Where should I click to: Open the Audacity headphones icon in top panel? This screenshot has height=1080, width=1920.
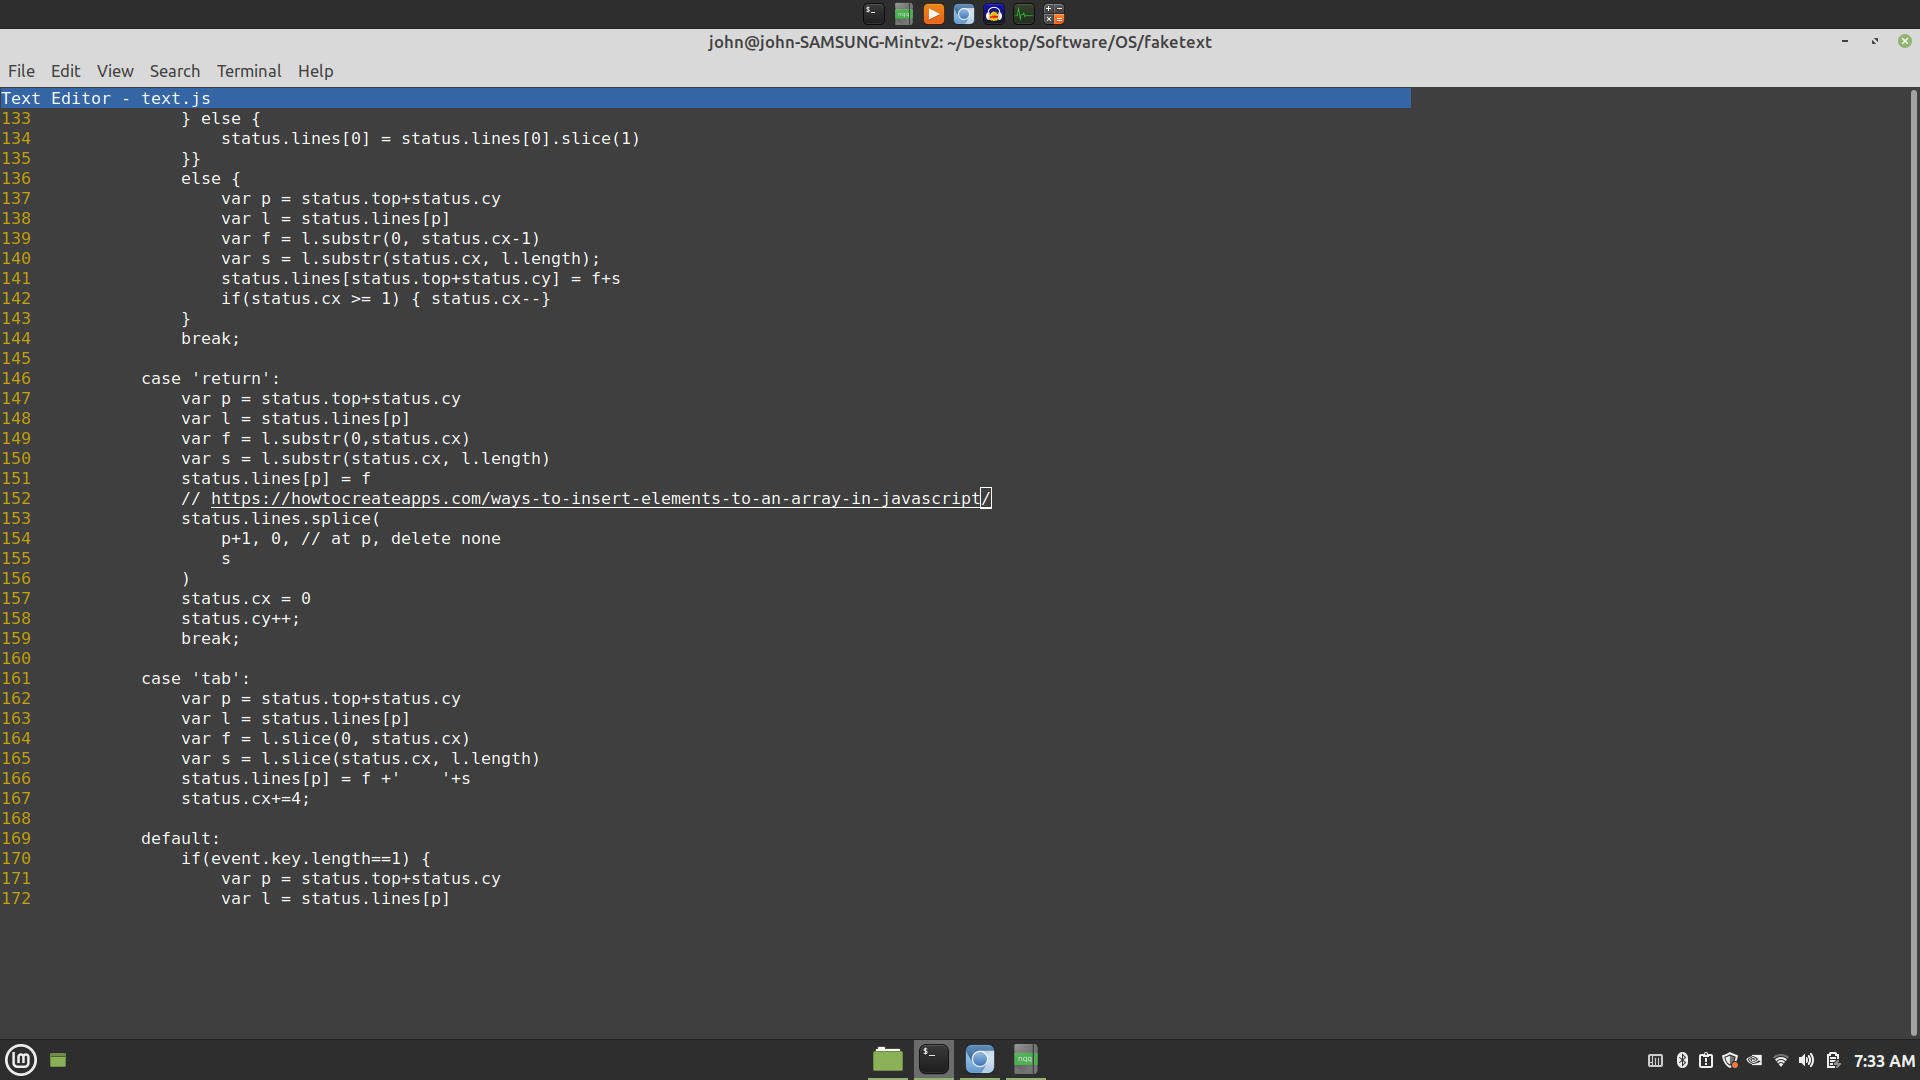pos(993,14)
